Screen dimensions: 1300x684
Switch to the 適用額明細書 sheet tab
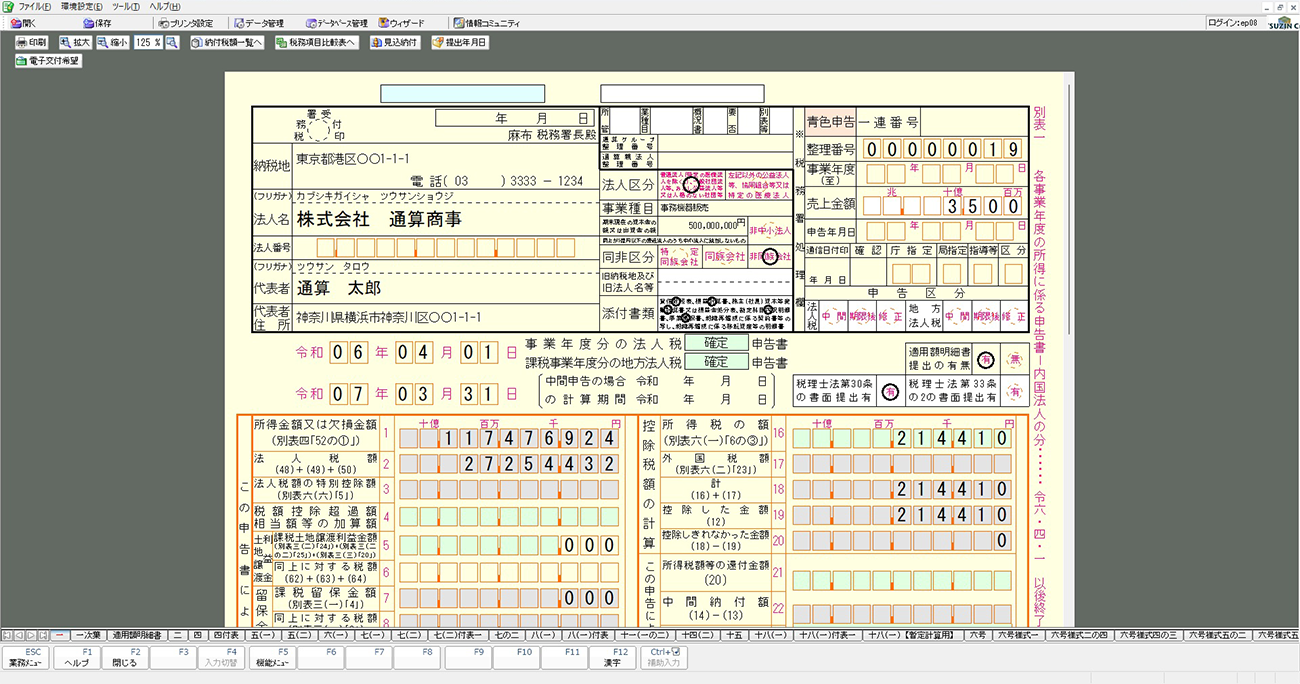pos(137,635)
